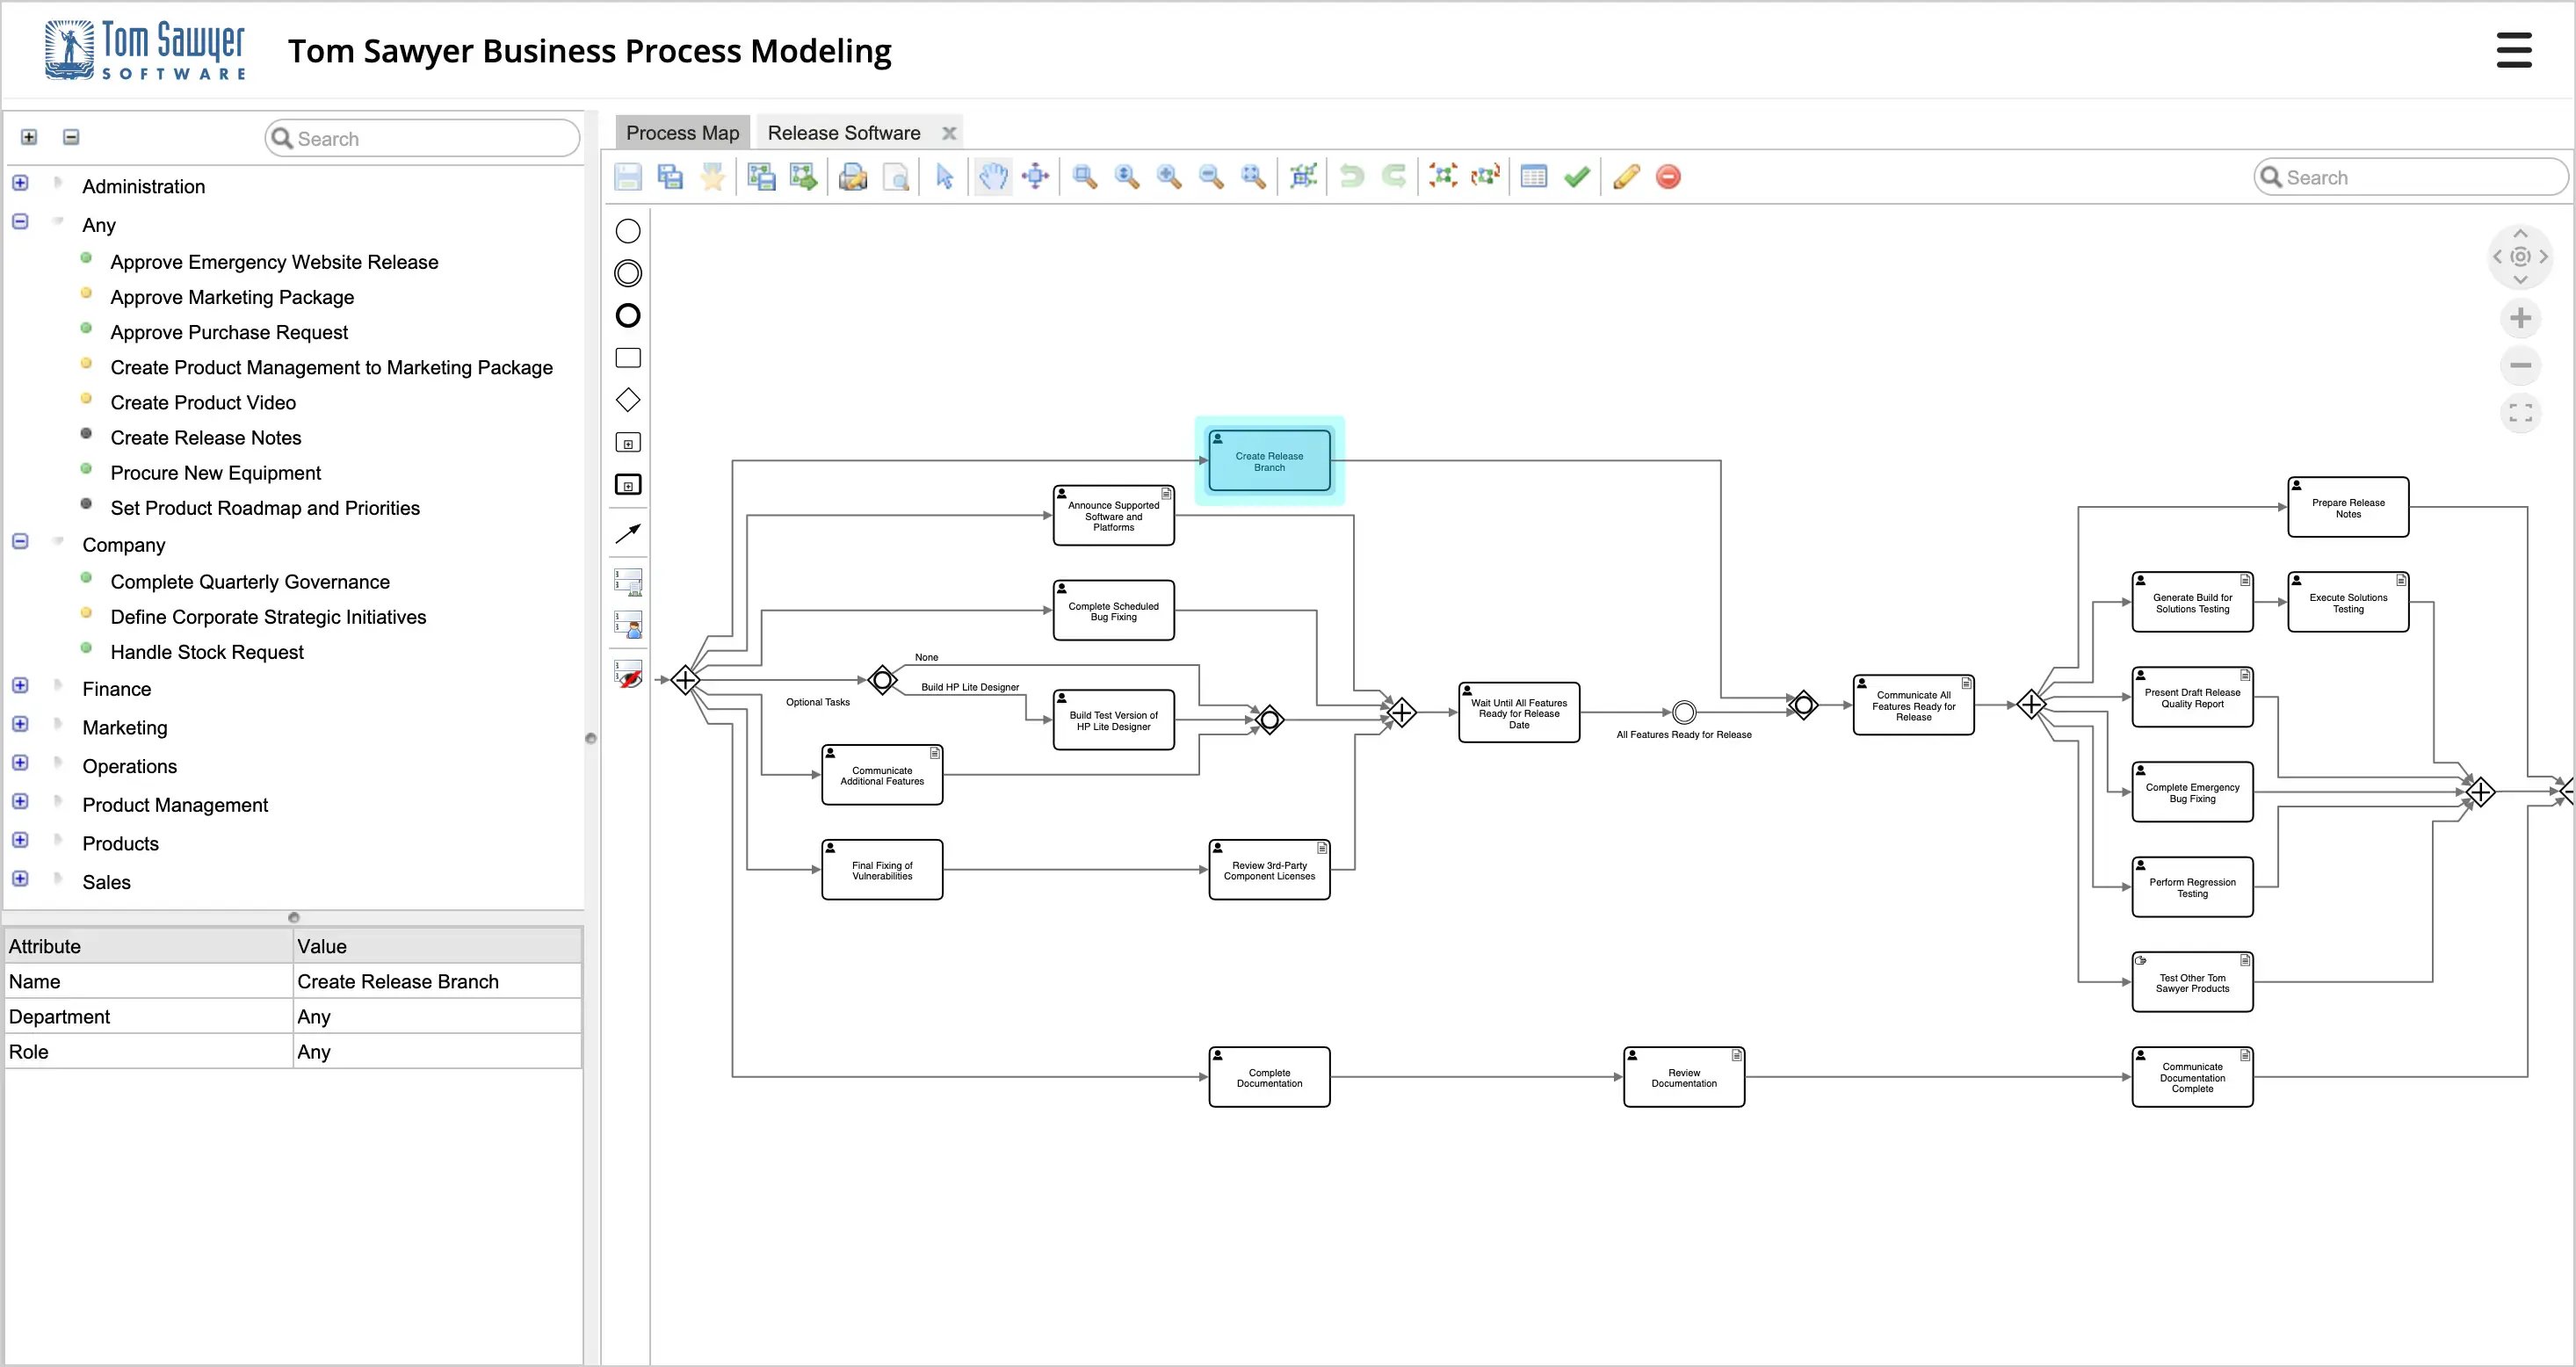Click the pencil edit icon
This screenshot has height=1367, width=2576.
coord(1626,177)
